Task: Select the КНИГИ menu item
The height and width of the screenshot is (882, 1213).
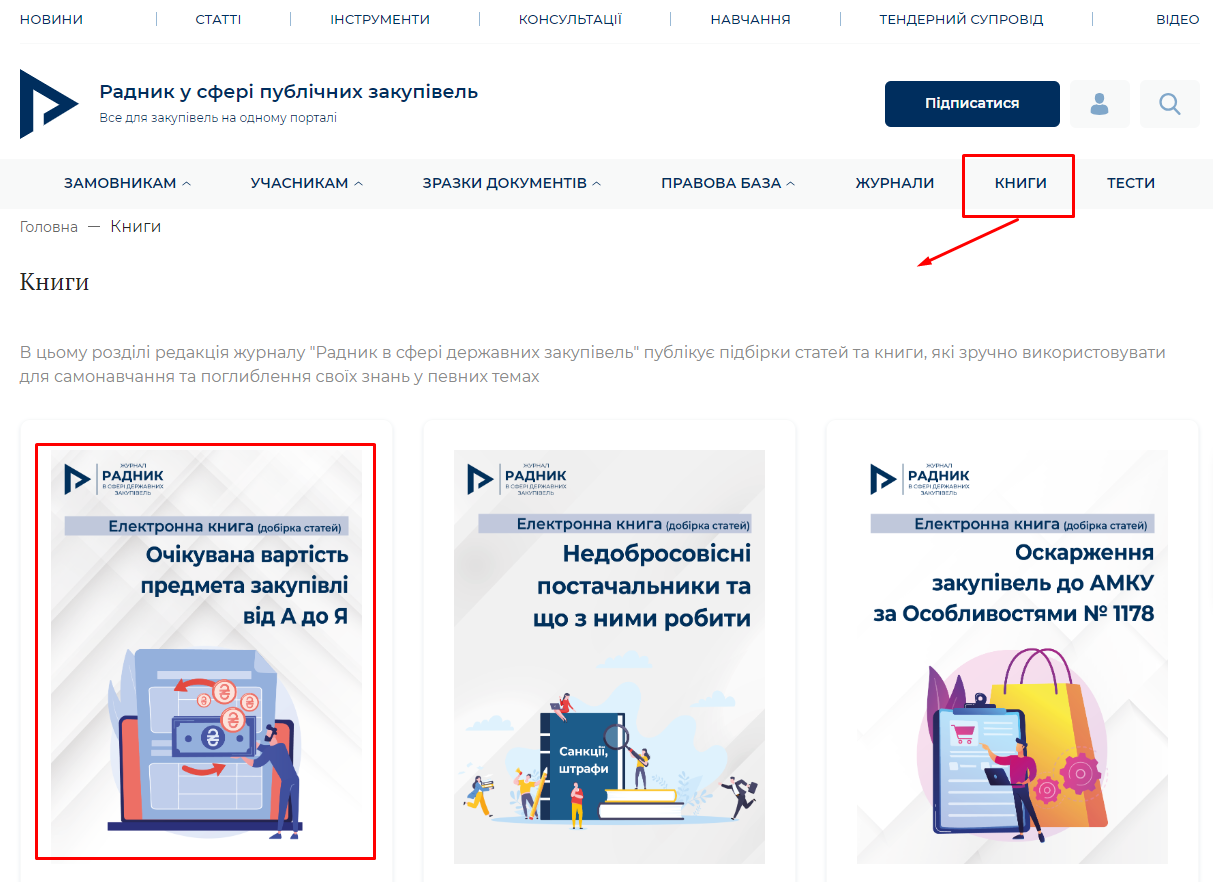Action: point(1020,183)
